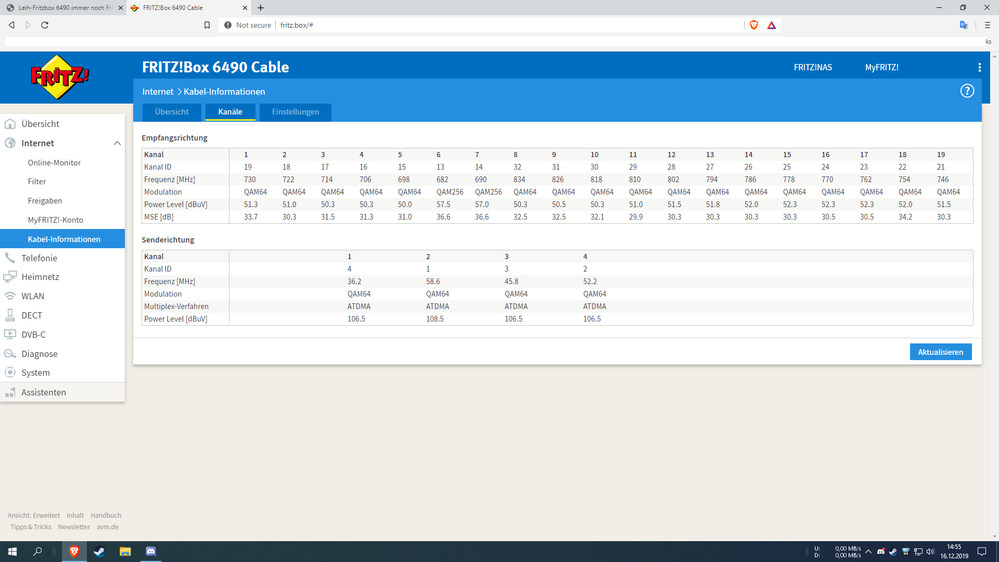Viewport: 999px width, 562px height.
Task: Click the 36.2 frequency in Senderichtung
Action: coord(354,282)
